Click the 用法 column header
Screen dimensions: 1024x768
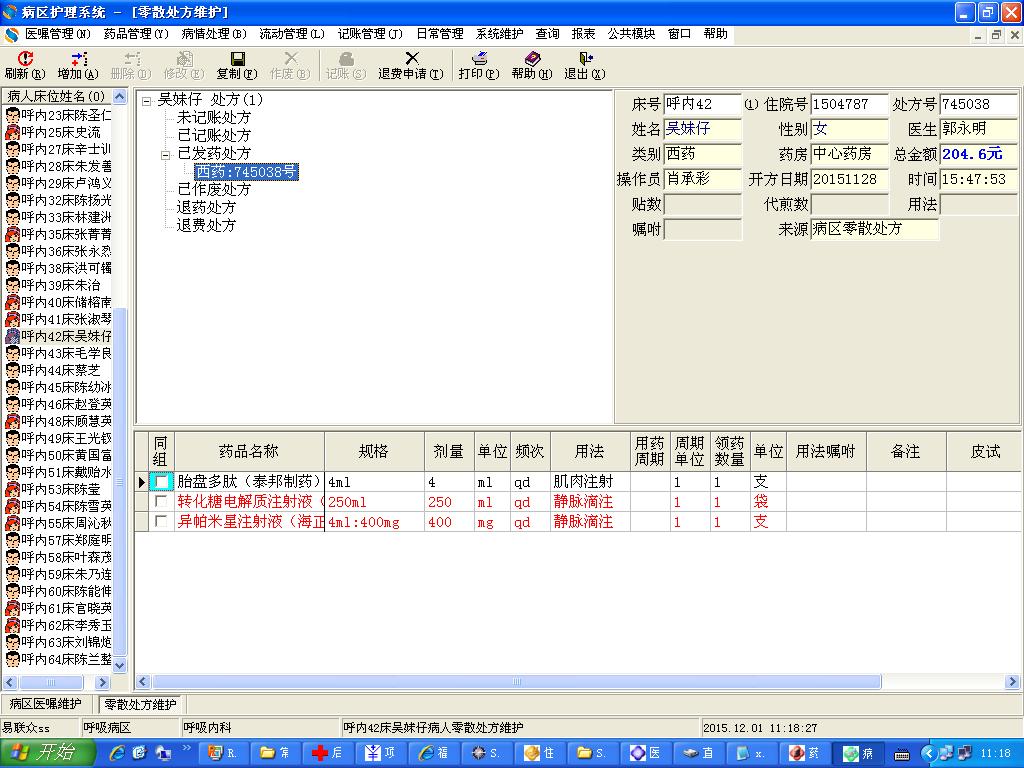click(x=589, y=451)
